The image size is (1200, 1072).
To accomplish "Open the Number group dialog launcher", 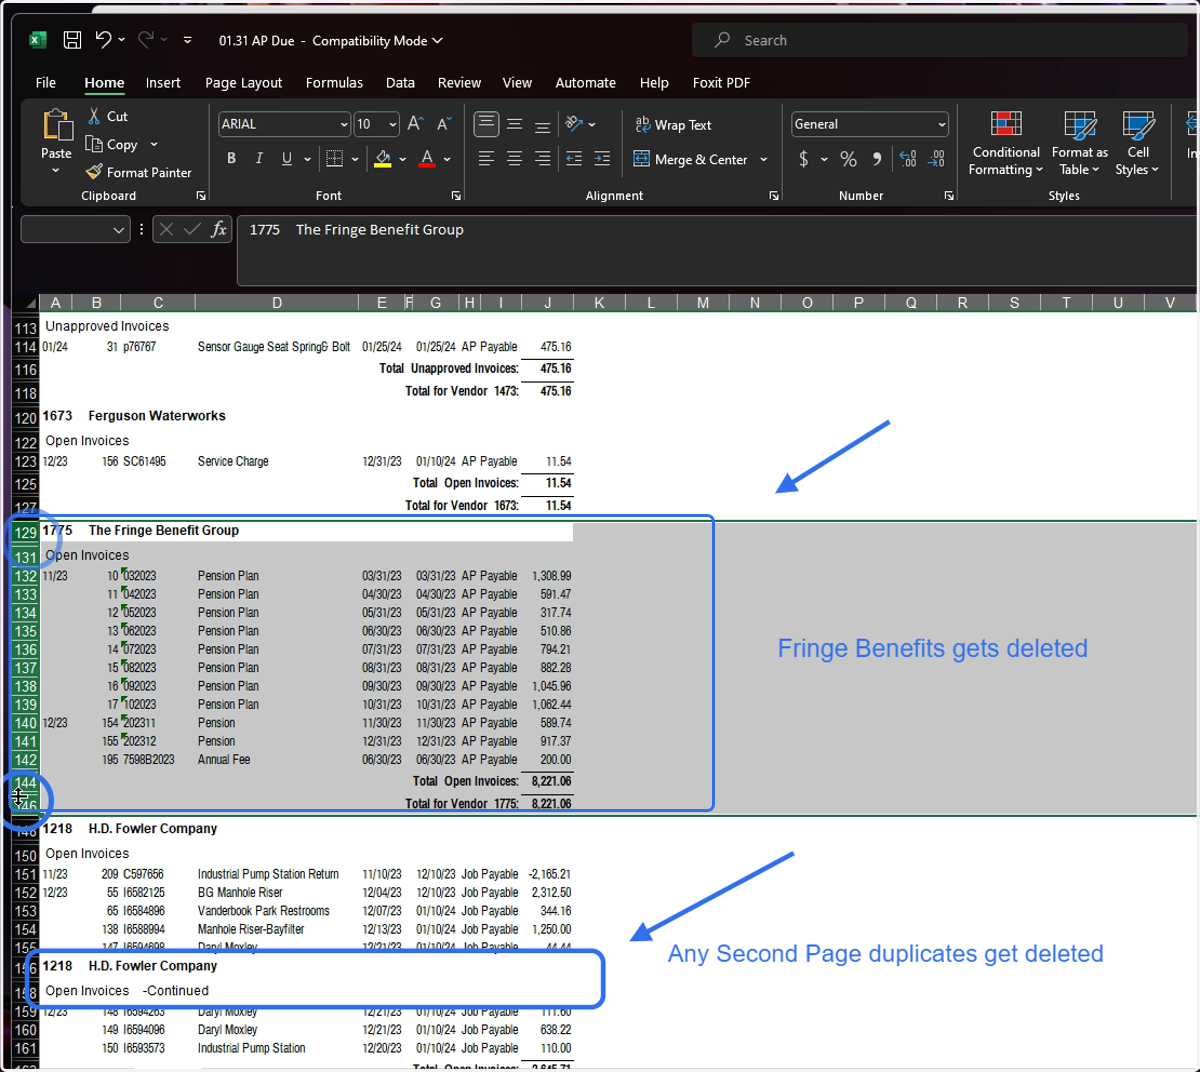I will [x=949, y=196].
